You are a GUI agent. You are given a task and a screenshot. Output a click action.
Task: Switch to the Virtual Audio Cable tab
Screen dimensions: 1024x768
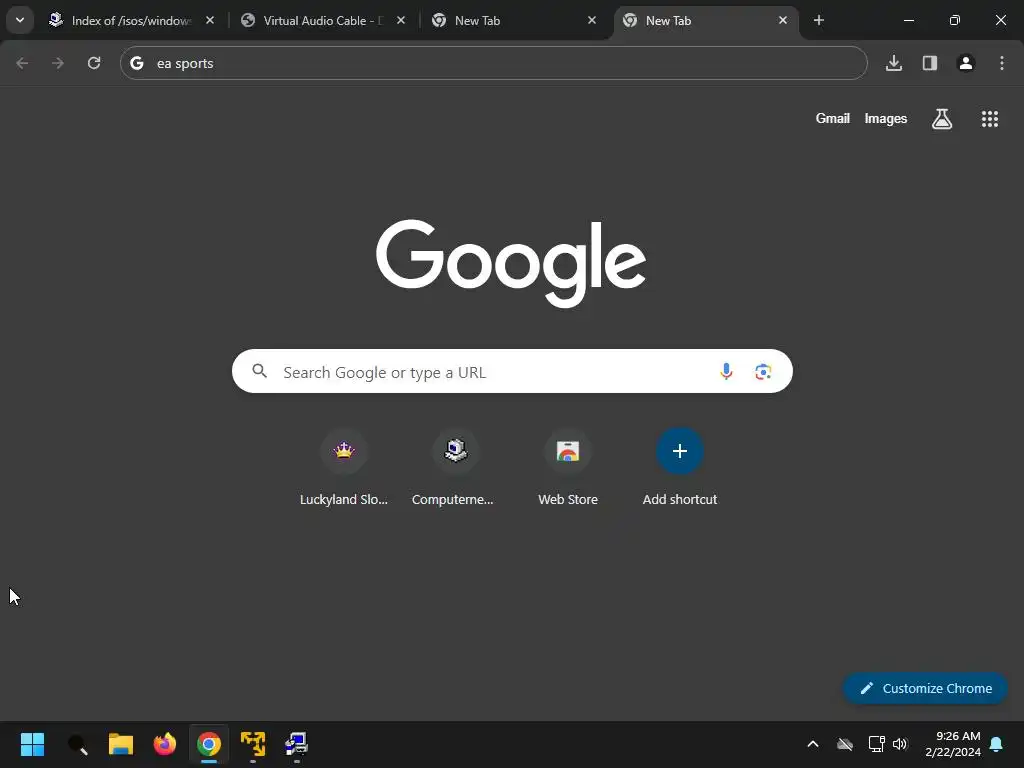[323, 20]
